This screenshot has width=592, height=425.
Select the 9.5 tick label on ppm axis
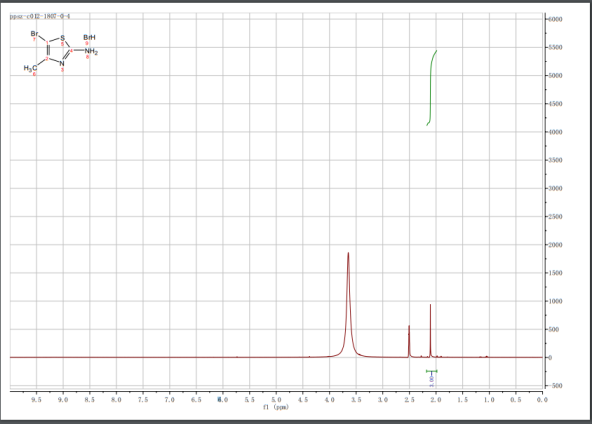(36, 400)
